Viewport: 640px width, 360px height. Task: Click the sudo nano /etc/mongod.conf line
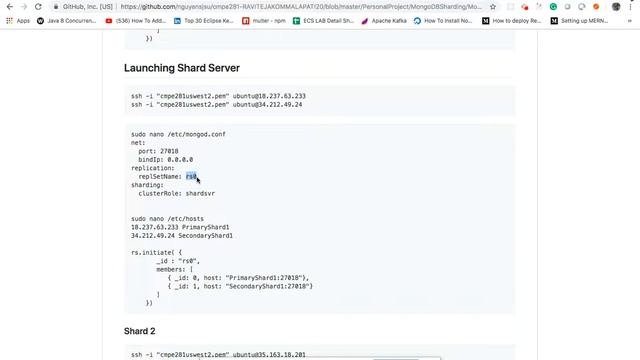pyautogui.click(x=178, y=134)
